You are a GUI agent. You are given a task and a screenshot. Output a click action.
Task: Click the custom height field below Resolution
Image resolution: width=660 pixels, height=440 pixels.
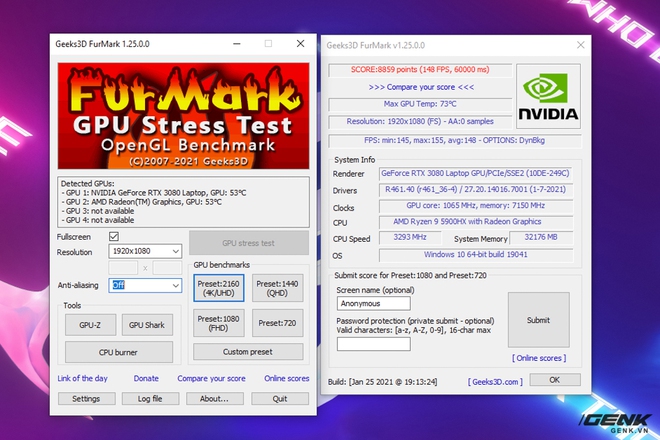tap(167, 268)
